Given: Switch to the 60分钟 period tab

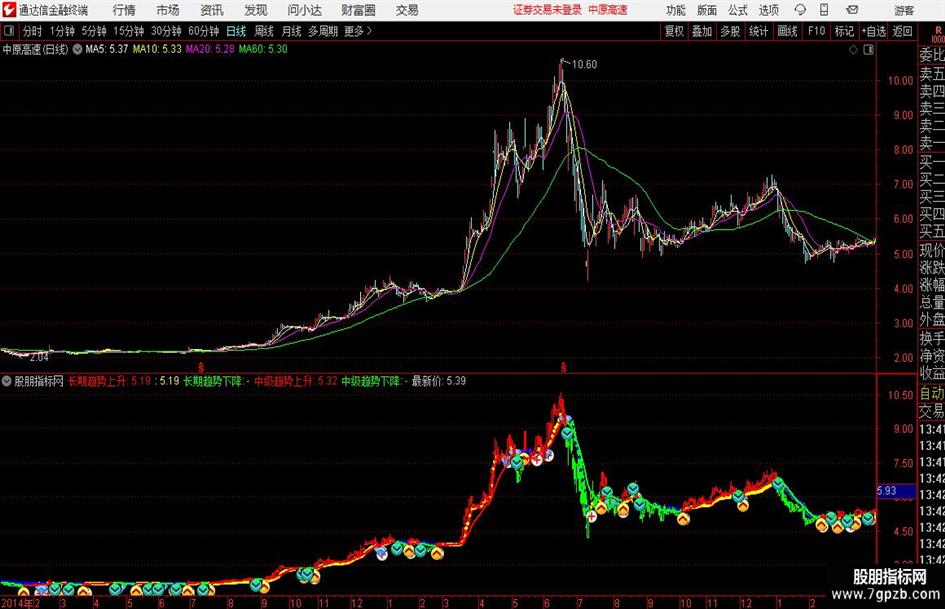Looking at the screenshot, I should pyautogui.click(x=203, y=31).
